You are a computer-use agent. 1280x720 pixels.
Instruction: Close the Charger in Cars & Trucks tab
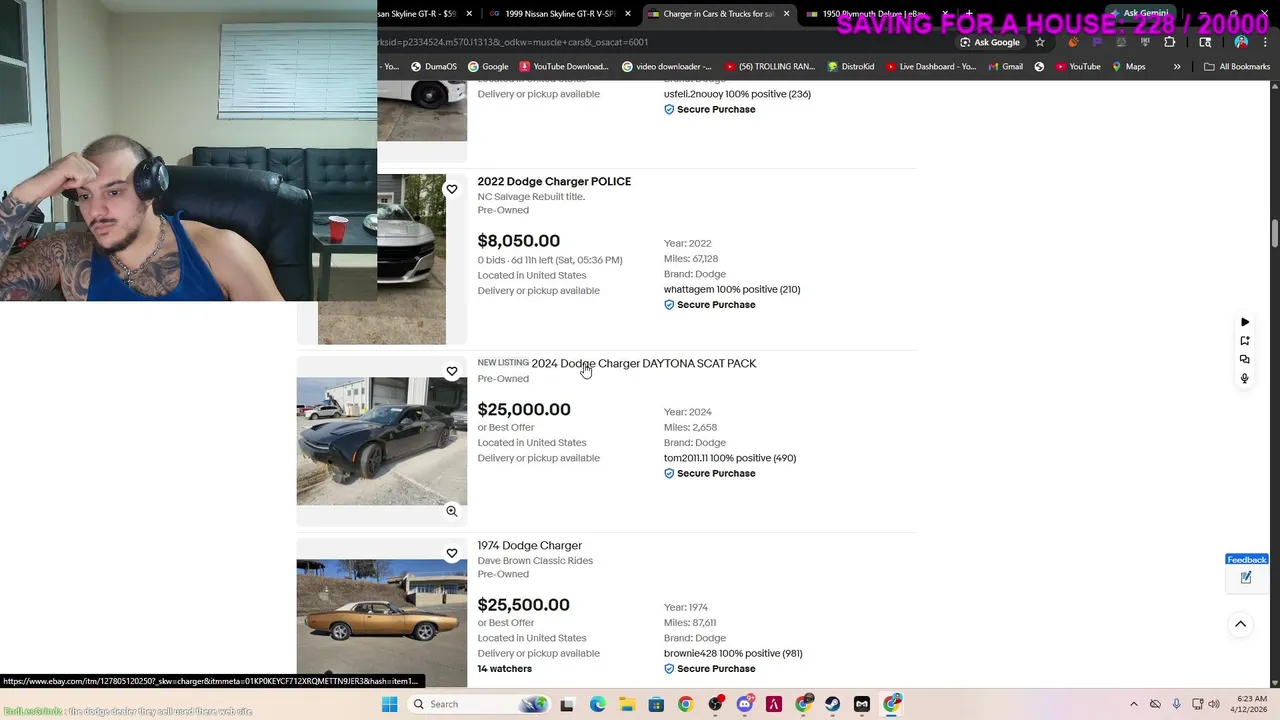[x=786, y=14]
